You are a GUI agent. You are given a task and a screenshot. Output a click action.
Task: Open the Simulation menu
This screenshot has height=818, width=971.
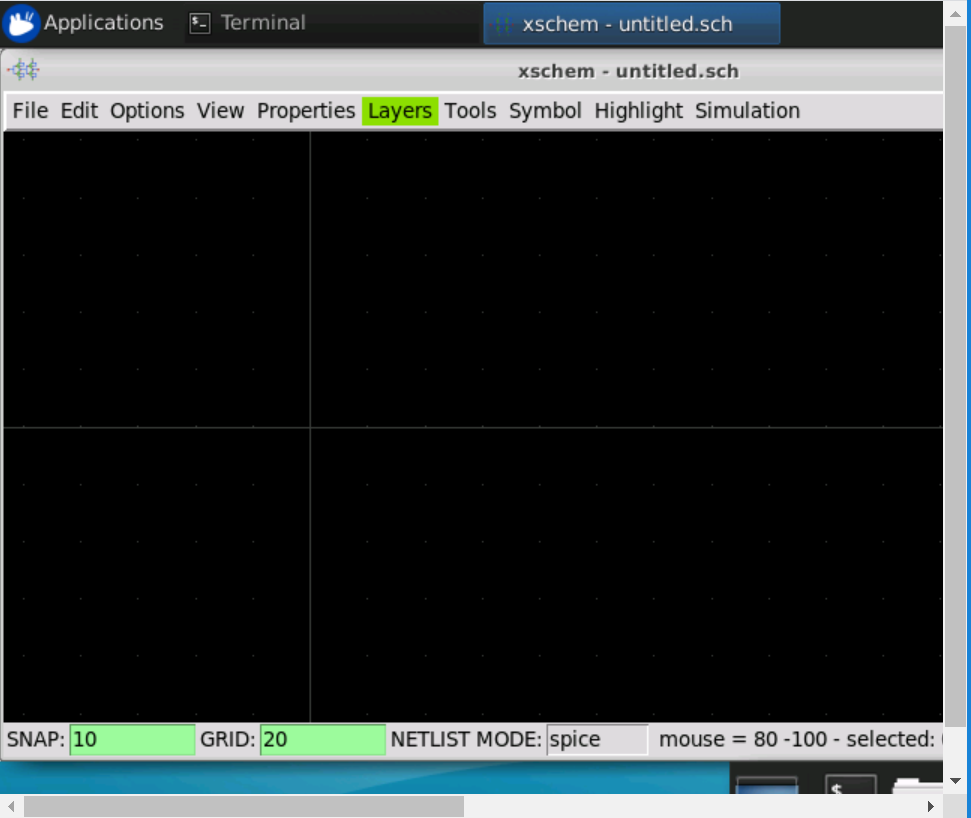[747, 111]
